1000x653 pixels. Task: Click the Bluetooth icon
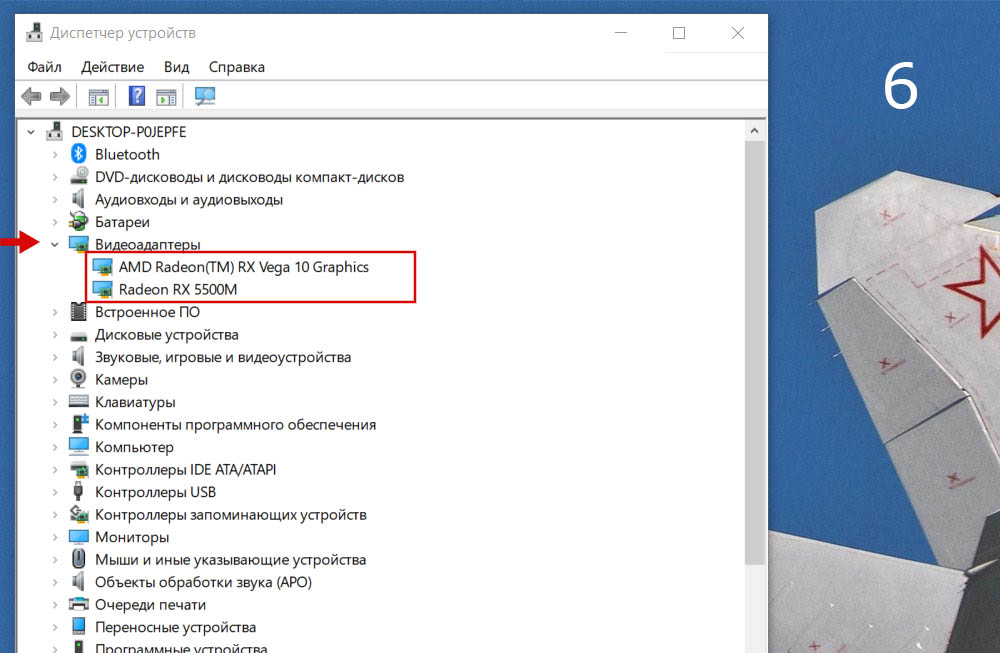tap(78, 154)
